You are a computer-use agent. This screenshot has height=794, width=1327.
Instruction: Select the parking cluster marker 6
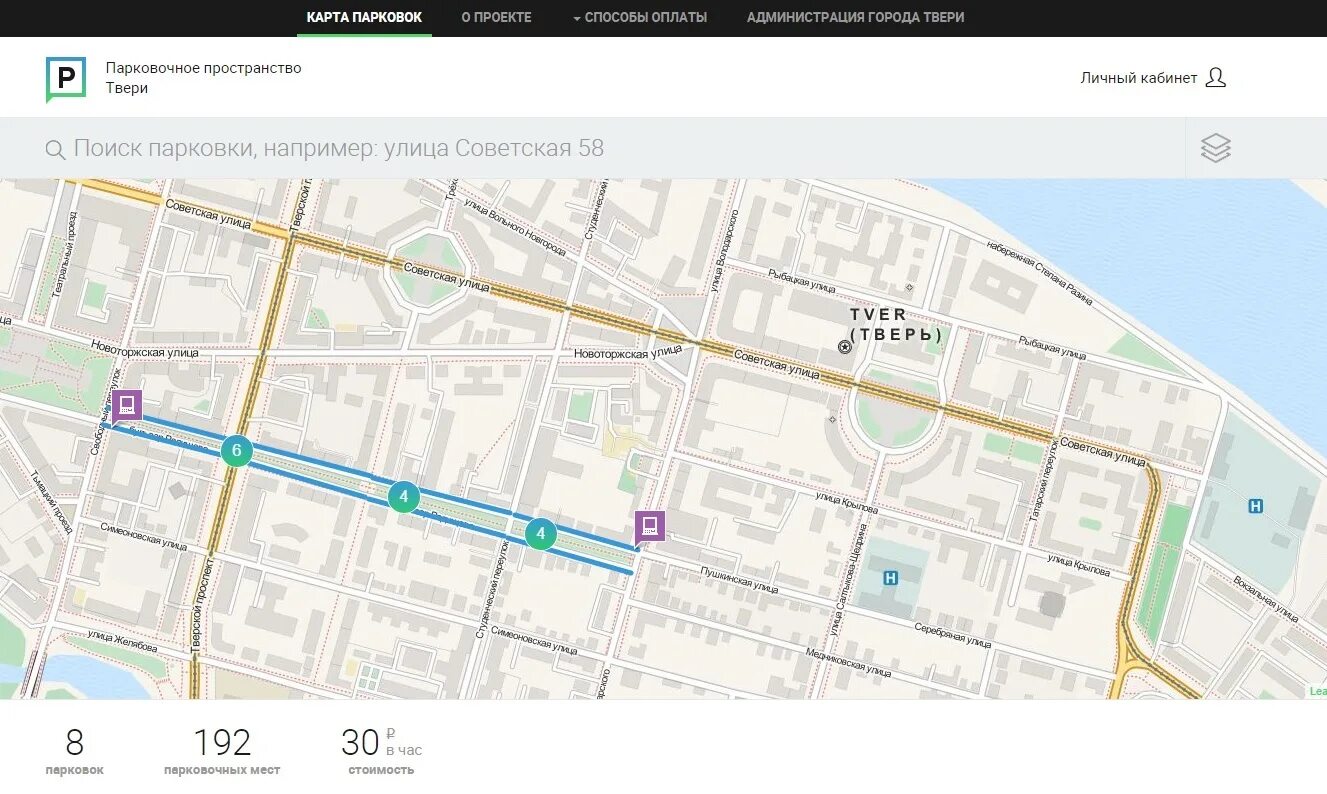coord(236,451)
